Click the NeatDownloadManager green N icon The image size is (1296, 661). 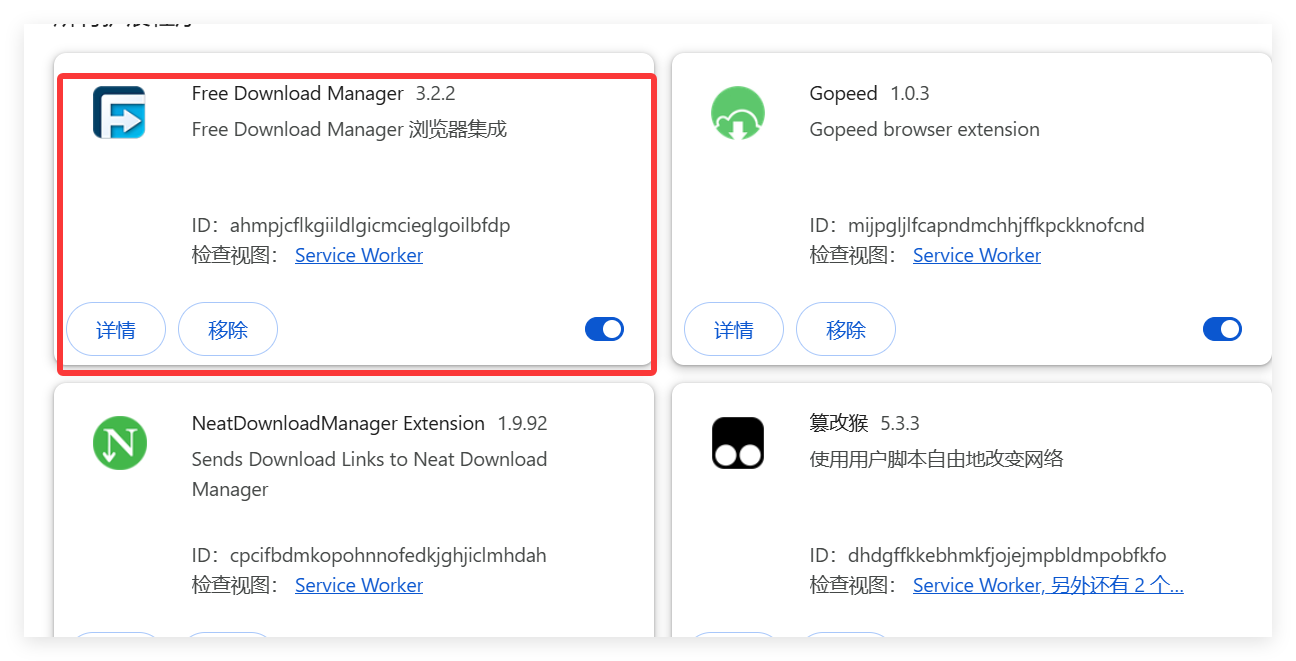[120, 443]
